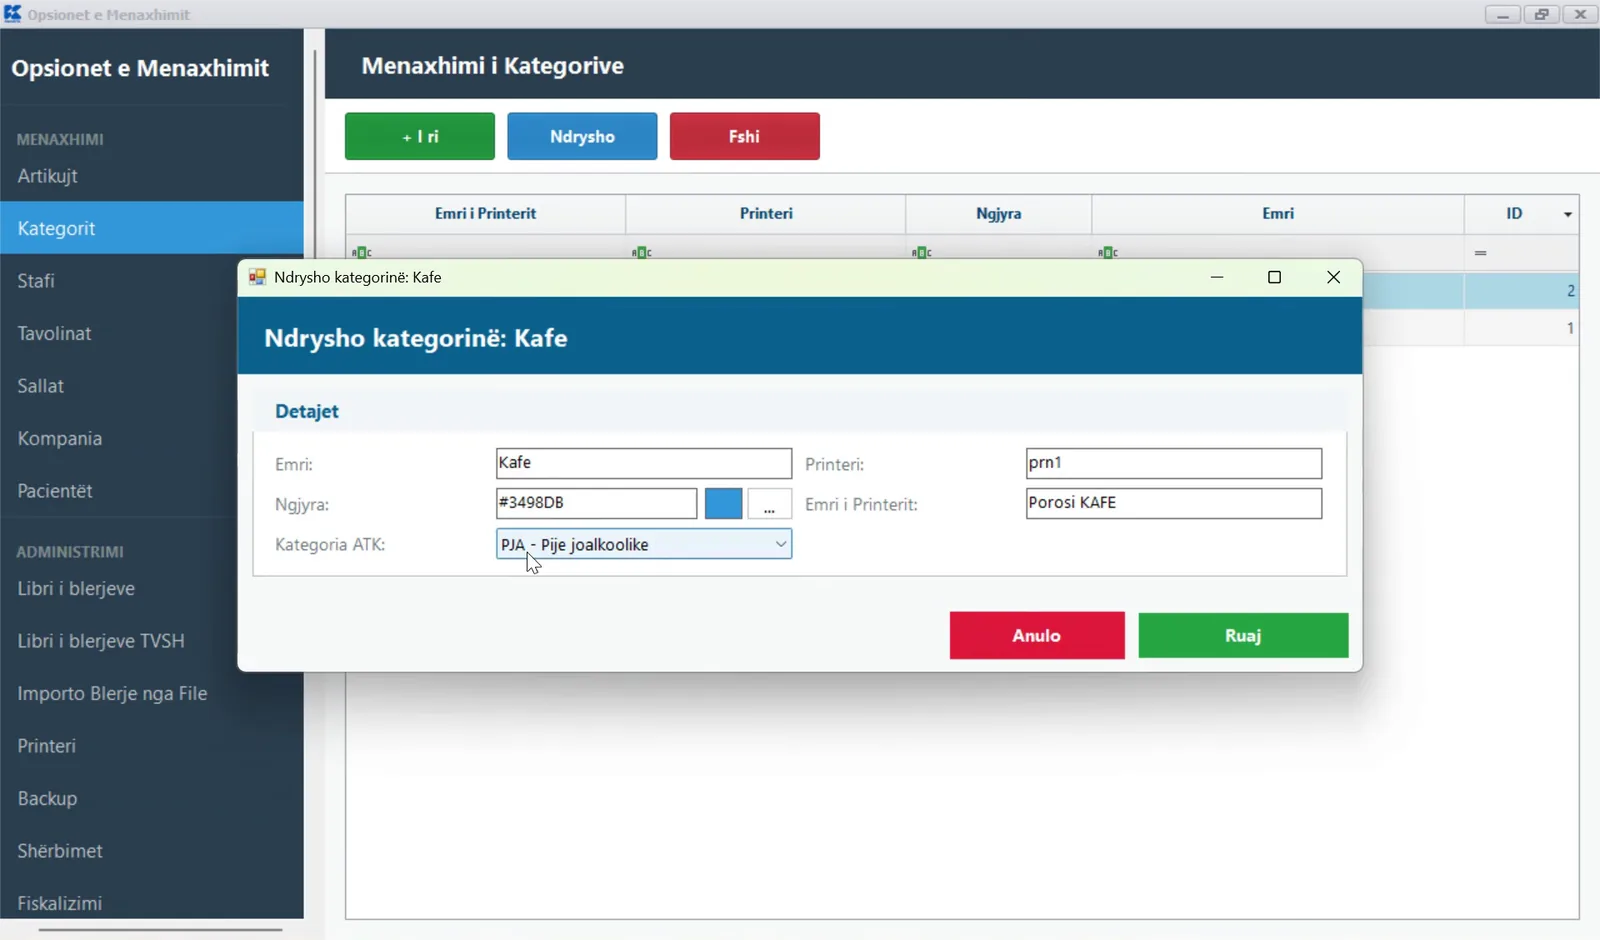This screenshot has height=940, width=1600.
Task: Save changes with the Ruaj button
Action: click(1243, 636)
